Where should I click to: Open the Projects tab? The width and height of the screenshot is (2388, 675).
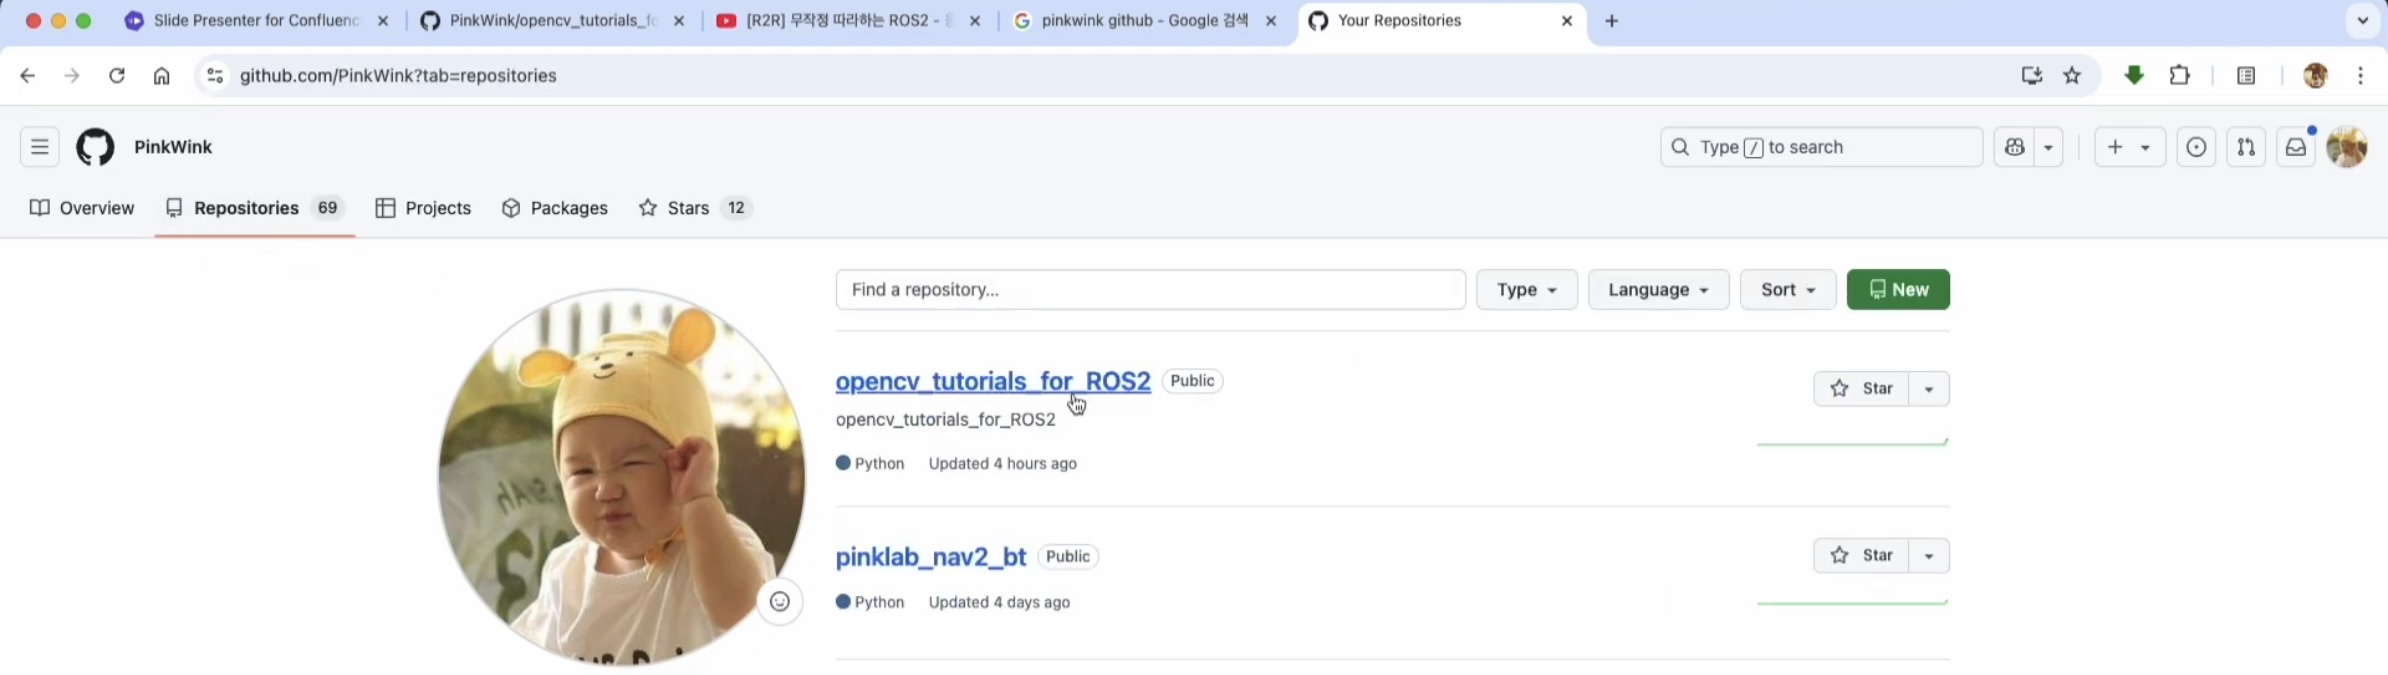click(x=423, y=208)
